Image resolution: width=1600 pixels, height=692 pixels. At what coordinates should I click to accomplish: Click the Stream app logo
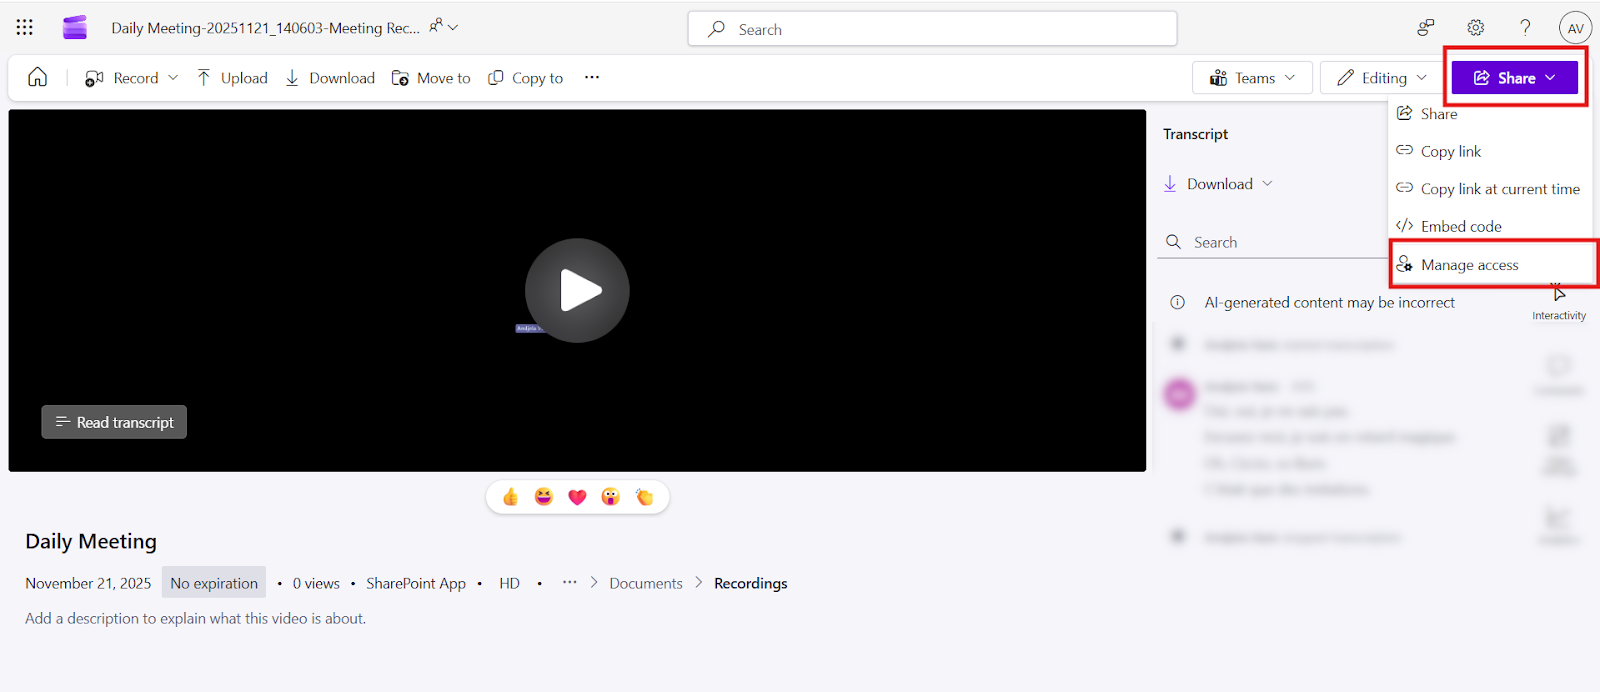click(x=75, y=28)
